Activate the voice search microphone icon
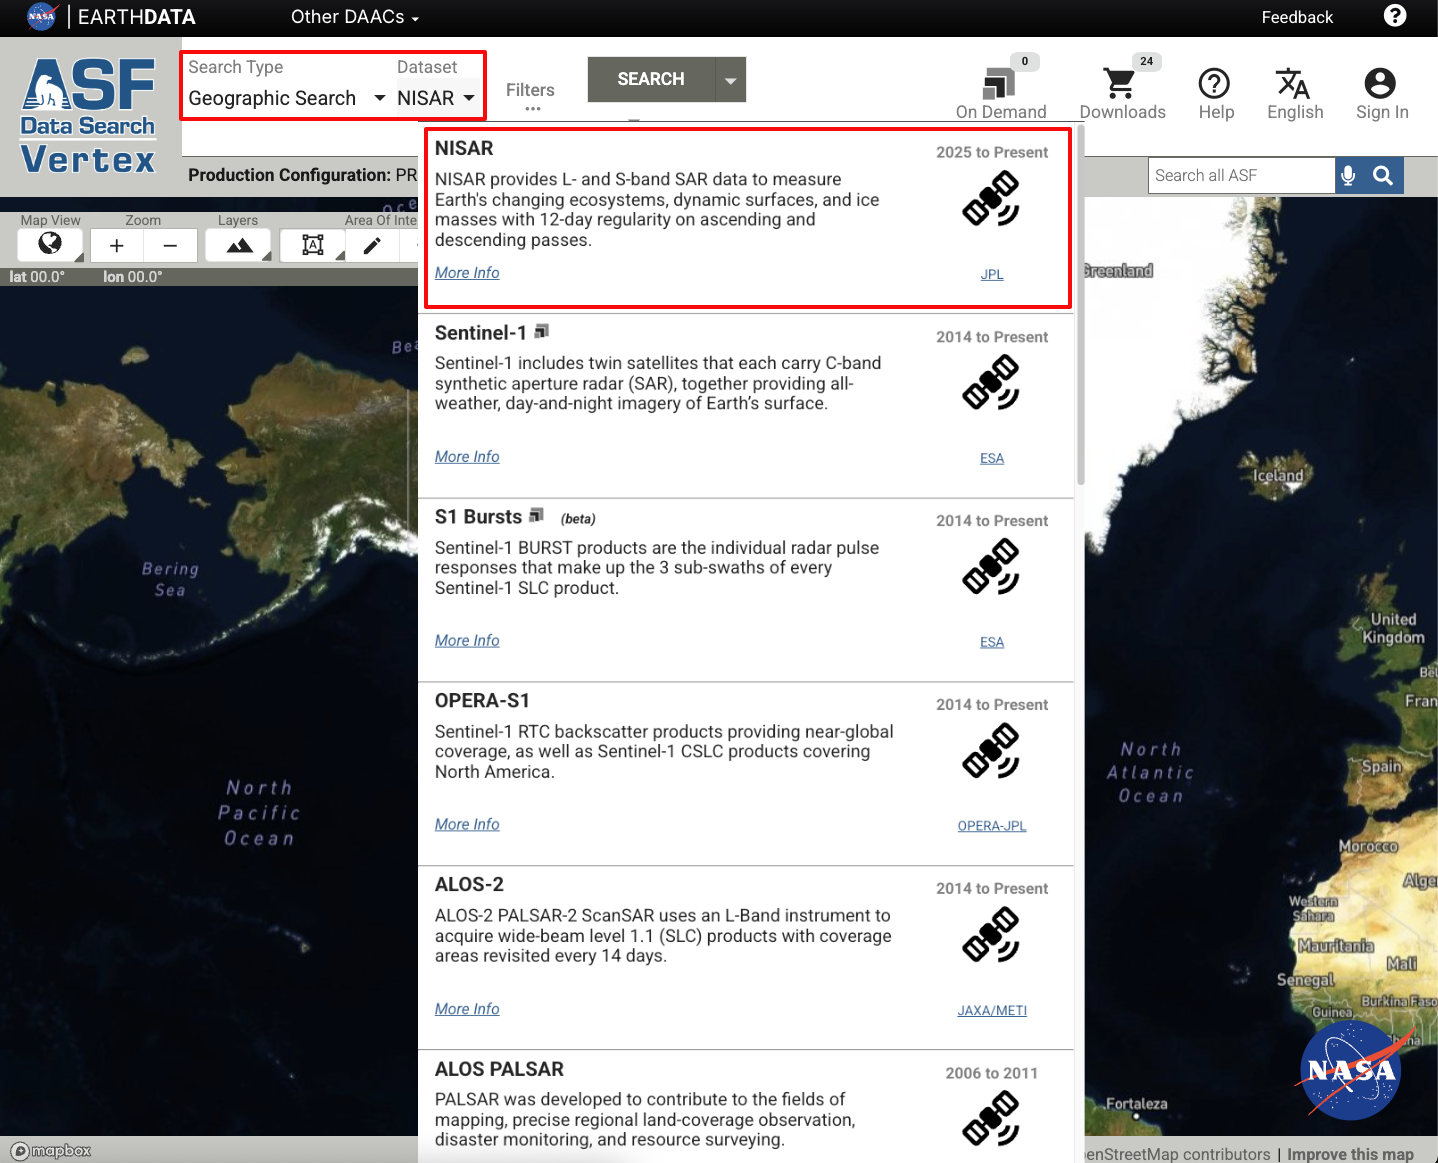This screenshot has height=1163, width=1438. [1347, 175]
